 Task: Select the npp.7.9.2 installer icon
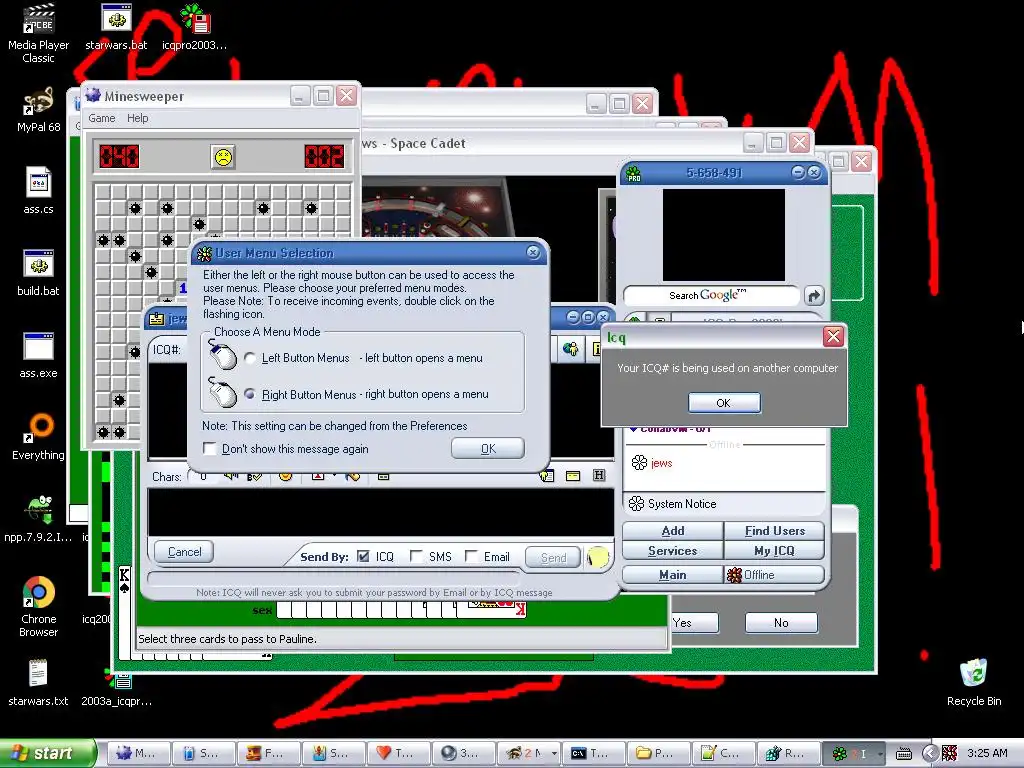coord(39,520)
